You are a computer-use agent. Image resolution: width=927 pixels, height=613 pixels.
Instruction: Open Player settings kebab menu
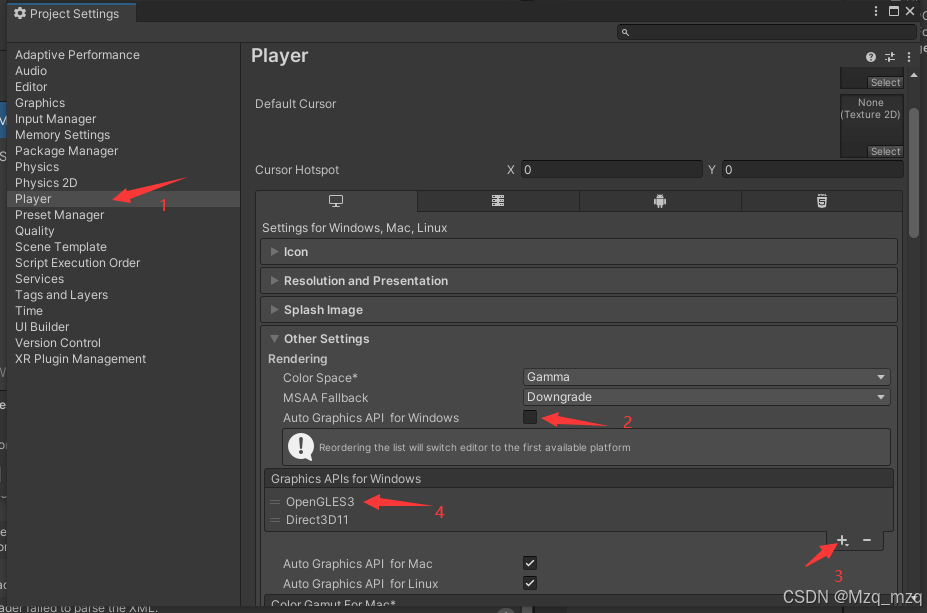pyautogui.click(x=909, y=57)
